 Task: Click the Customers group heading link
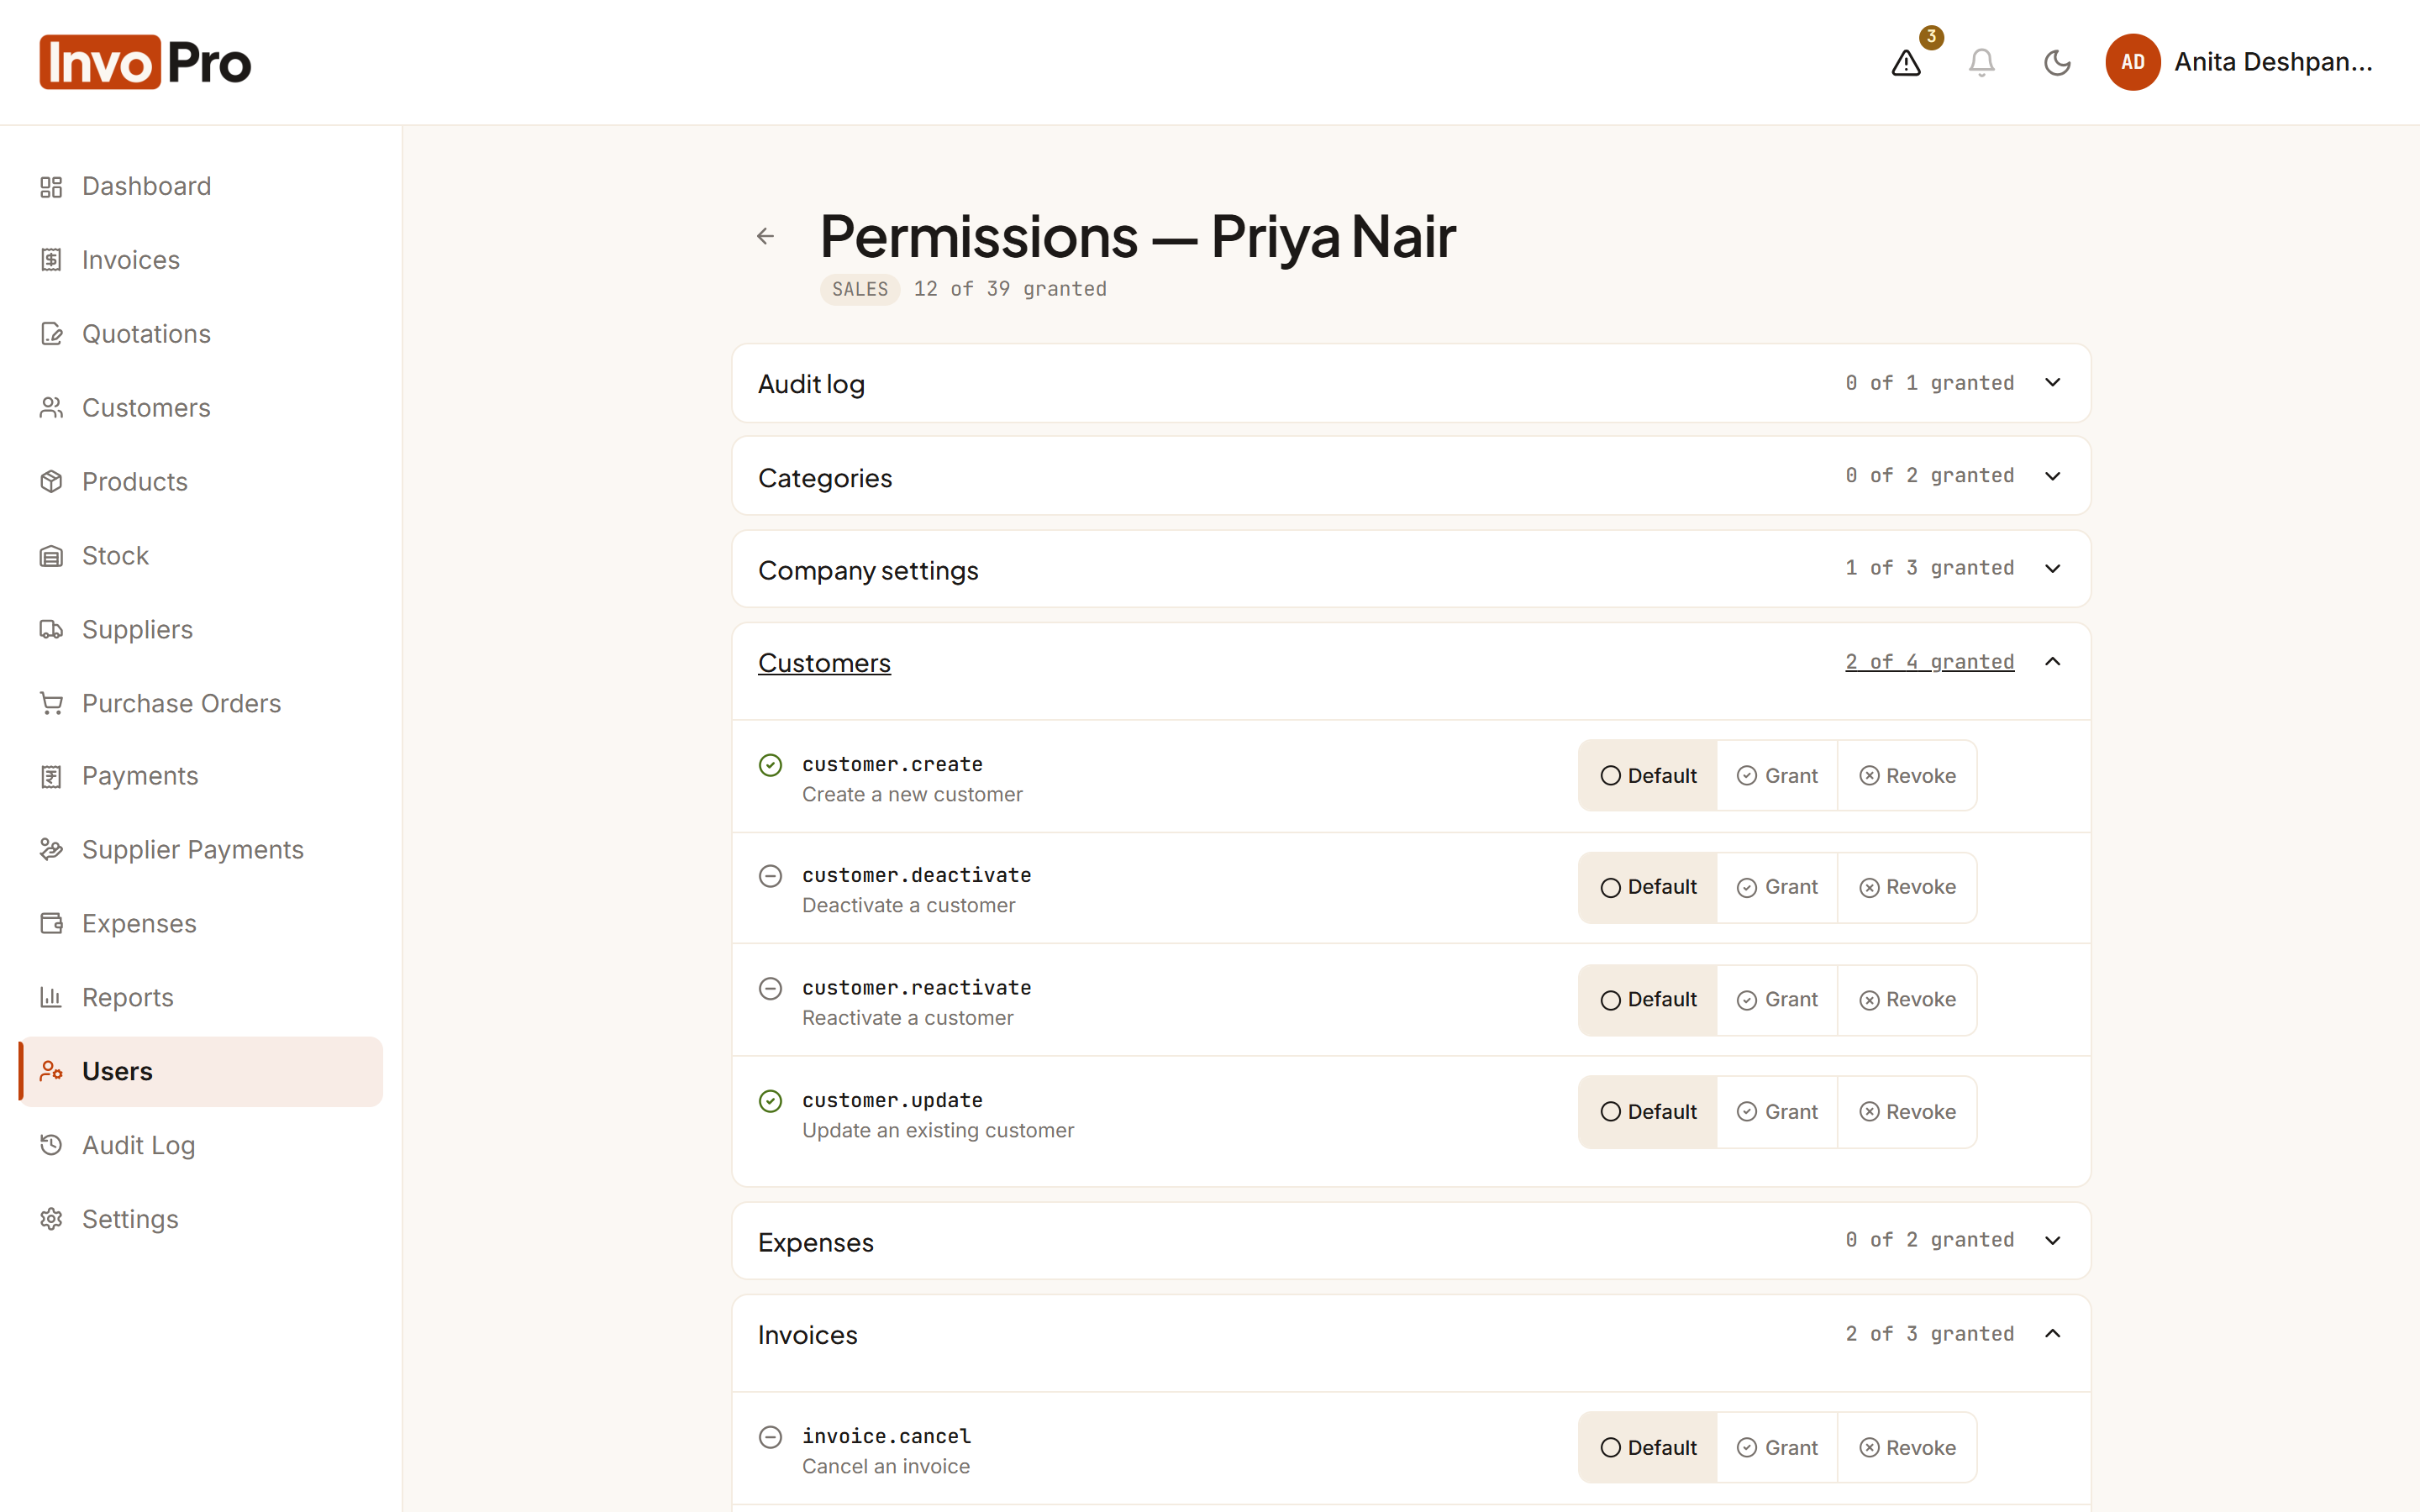coord(824,663)
